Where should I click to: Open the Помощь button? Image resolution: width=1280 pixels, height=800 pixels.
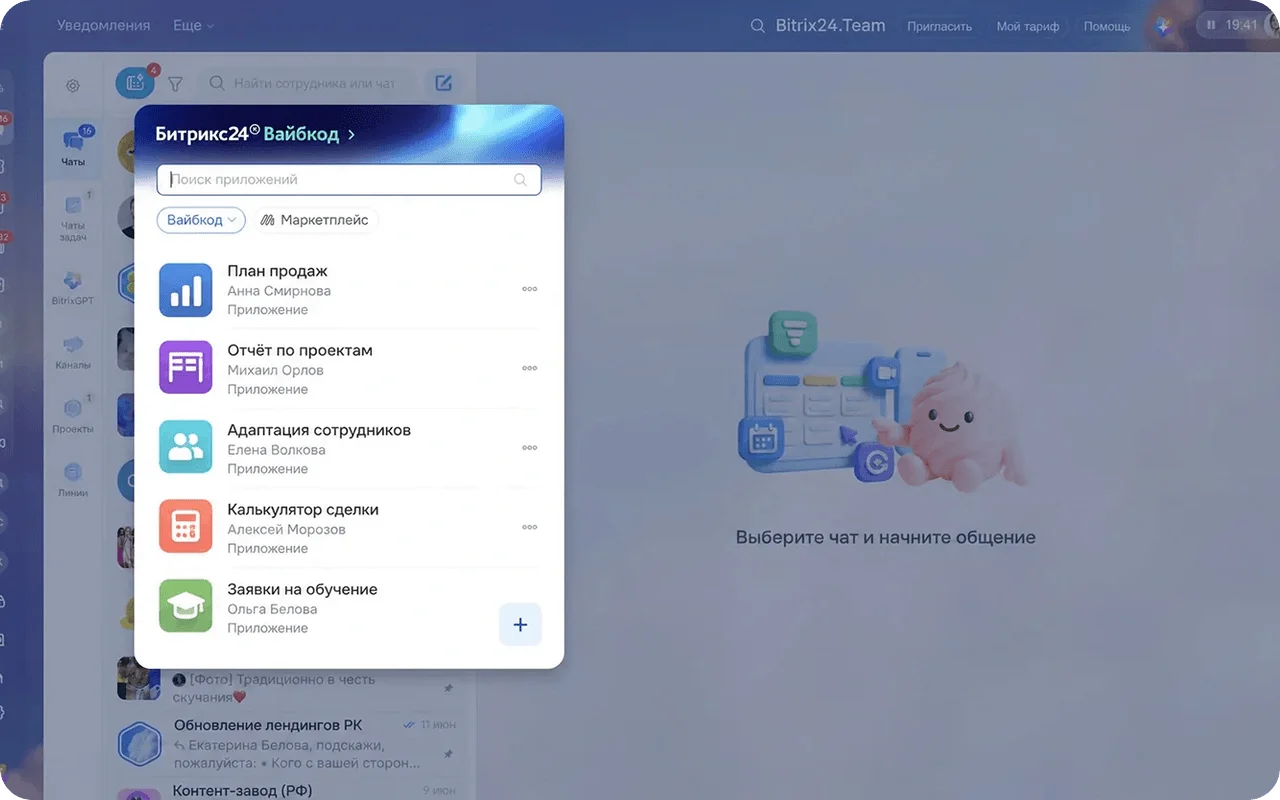pyautogui.click(x=1107, y=26)
